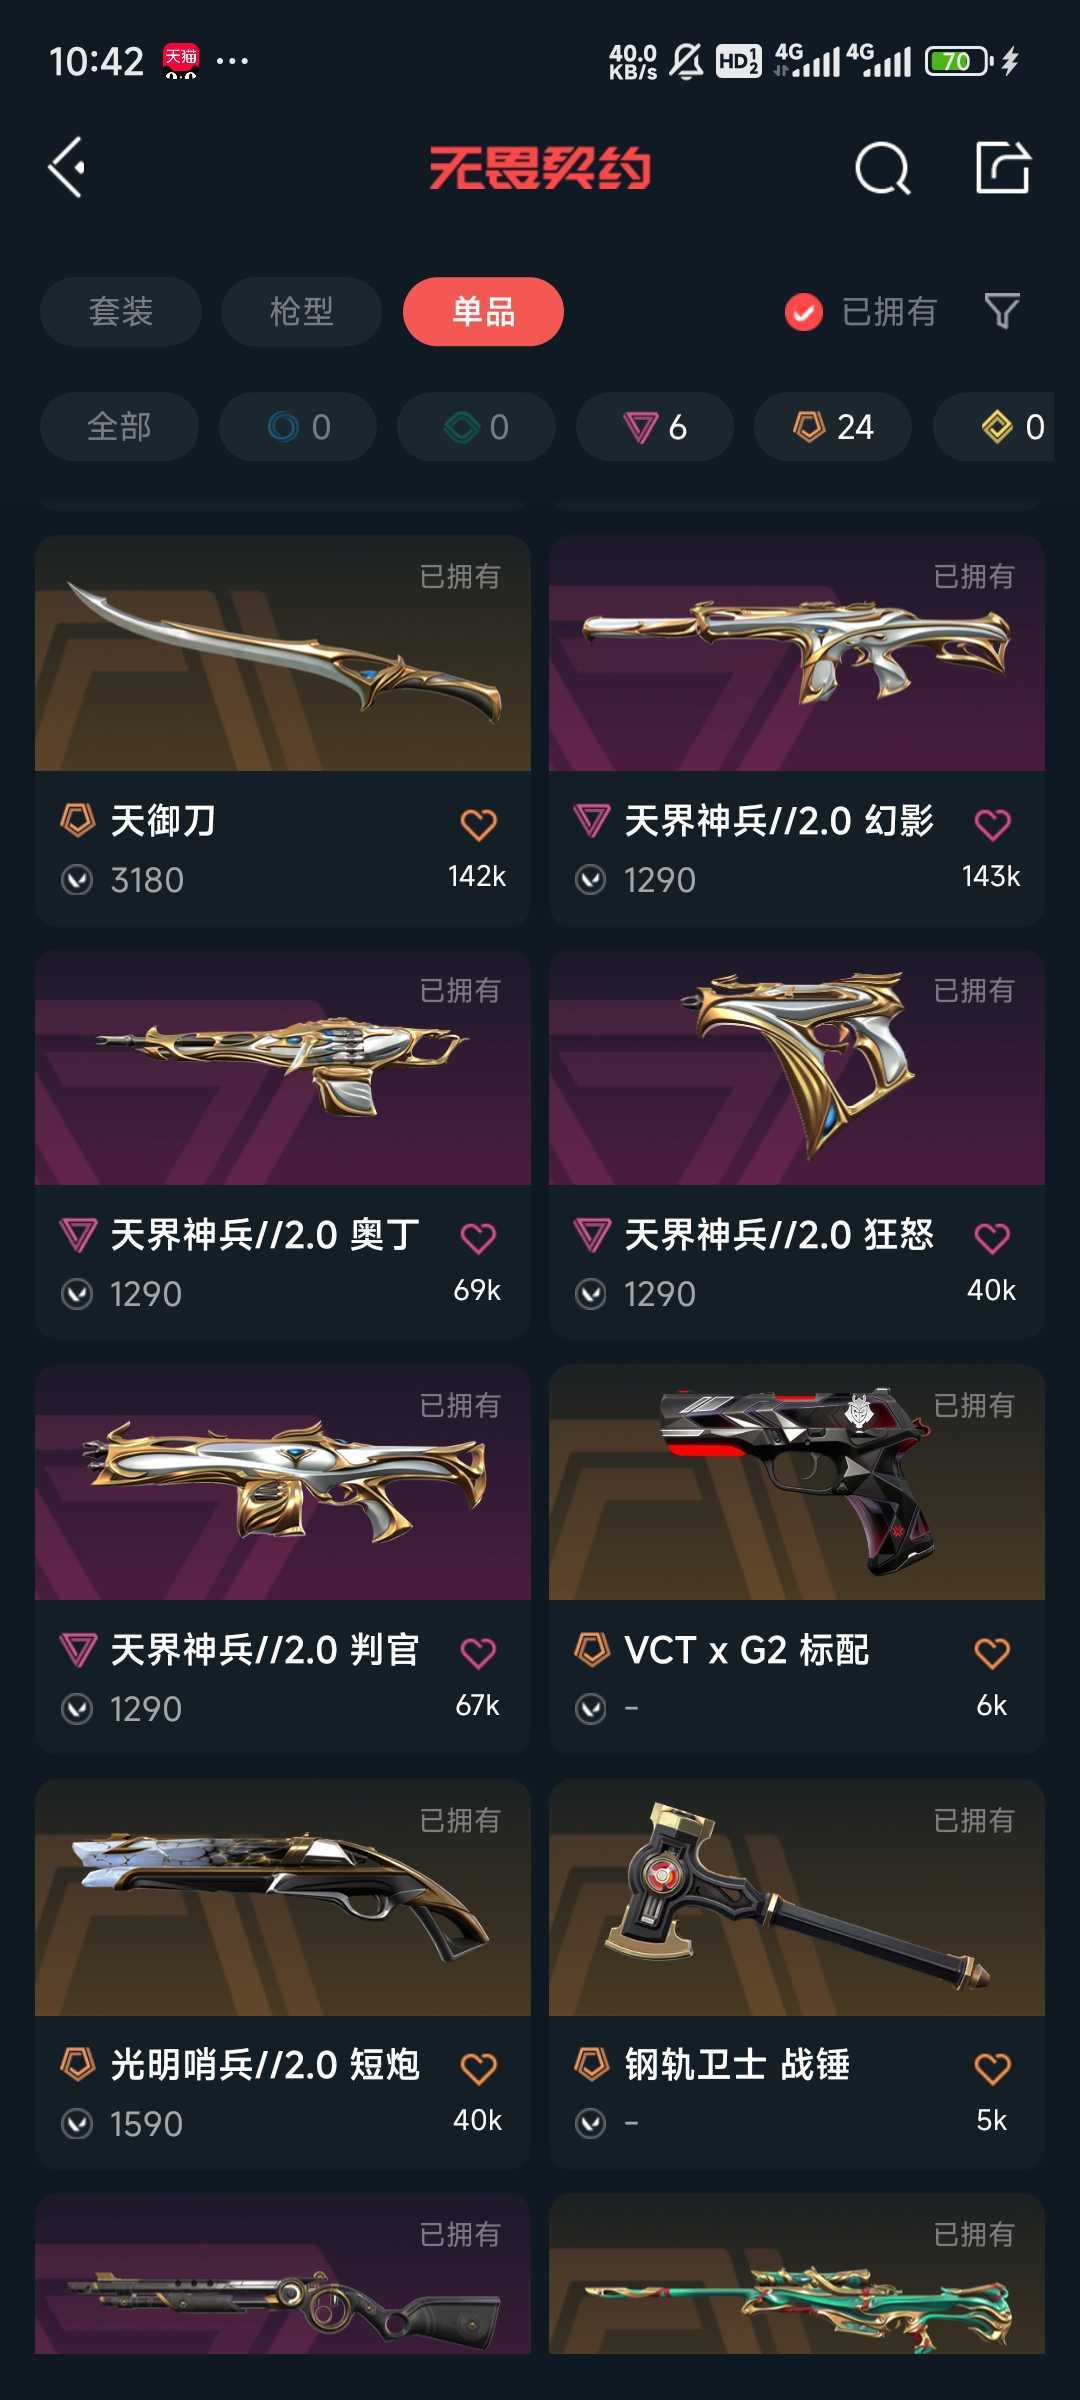1080x2400 pixels.
Task: Tap heart icon for VCT x G2 标配
Action: [x=992, y=1653]
